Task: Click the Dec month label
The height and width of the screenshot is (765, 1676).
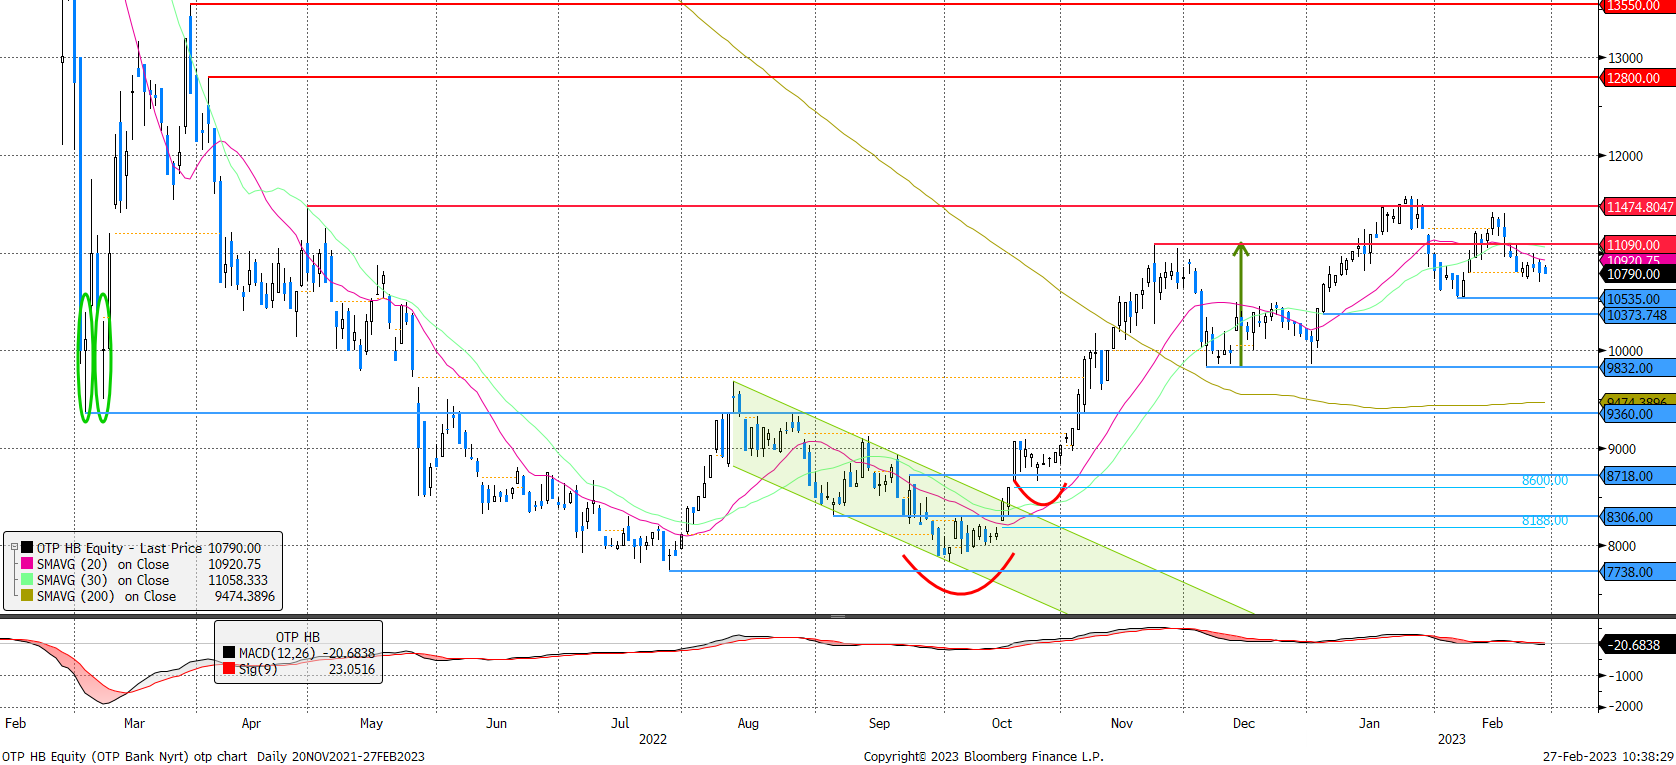Action: click(x=1243, y=723)
